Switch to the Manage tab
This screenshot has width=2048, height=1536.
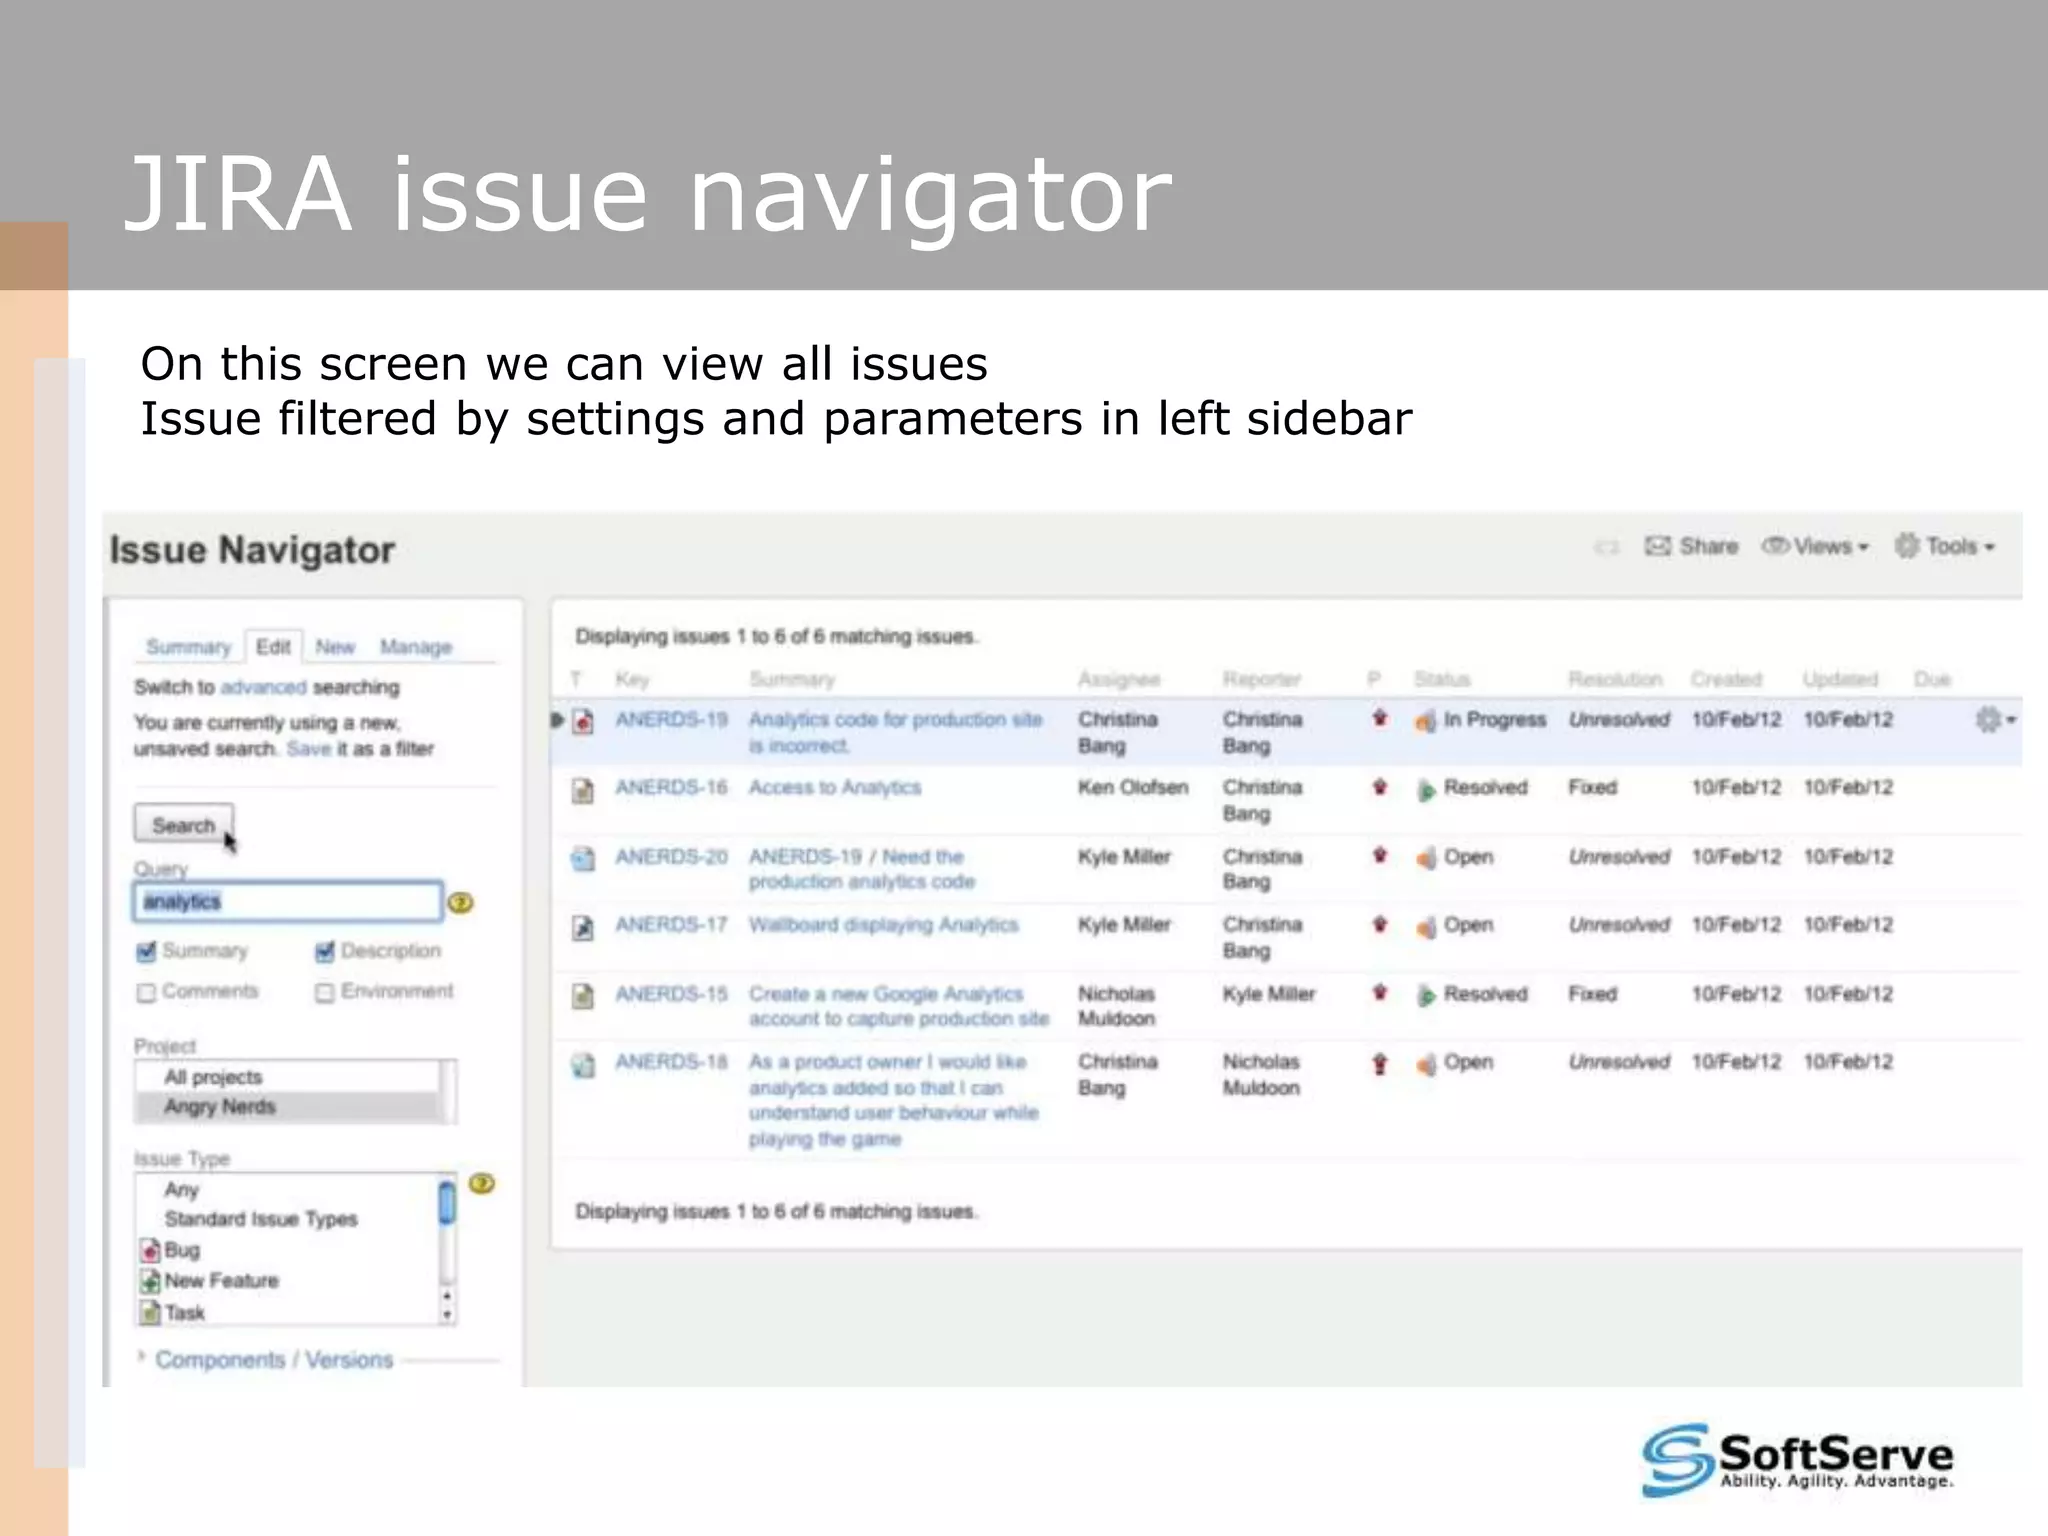[x=416, y=647]
